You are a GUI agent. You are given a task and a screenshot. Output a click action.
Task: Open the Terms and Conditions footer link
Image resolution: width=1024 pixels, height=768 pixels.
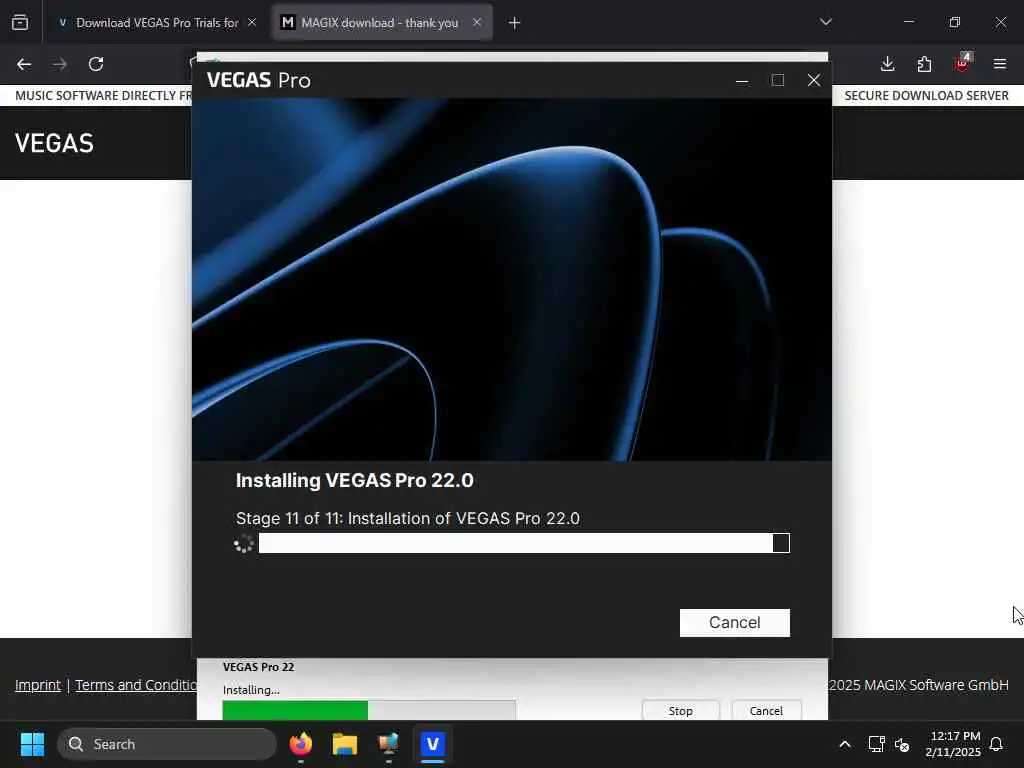135,685
